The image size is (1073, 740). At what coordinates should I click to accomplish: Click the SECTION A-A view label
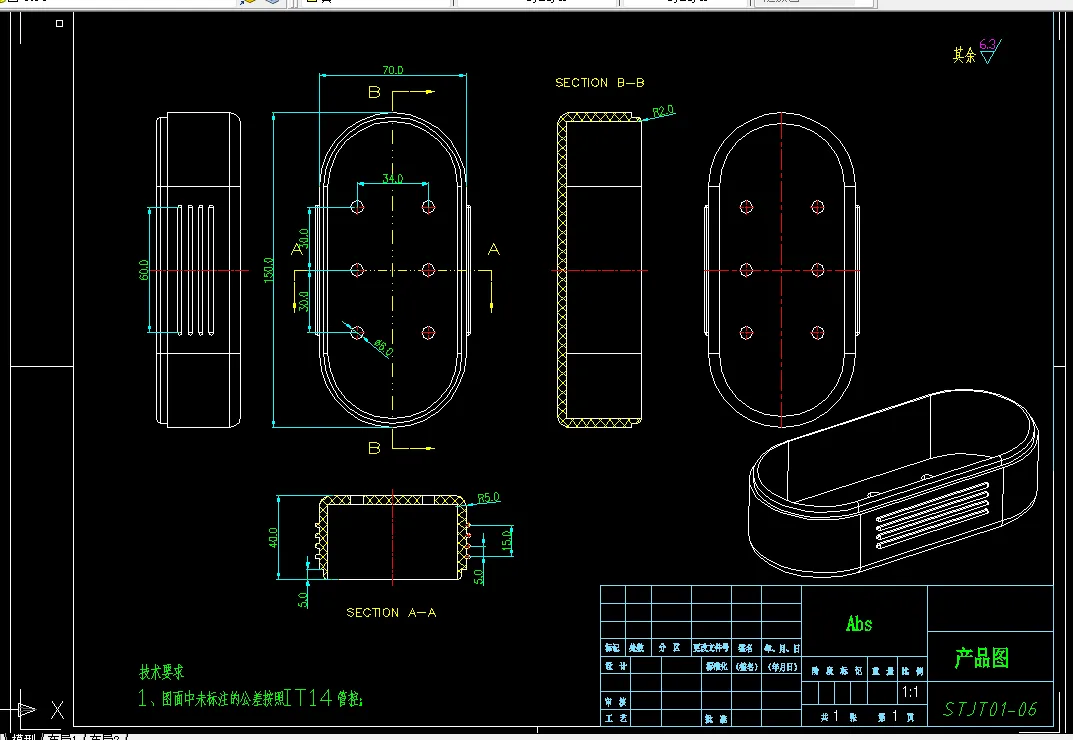[391, 613]
